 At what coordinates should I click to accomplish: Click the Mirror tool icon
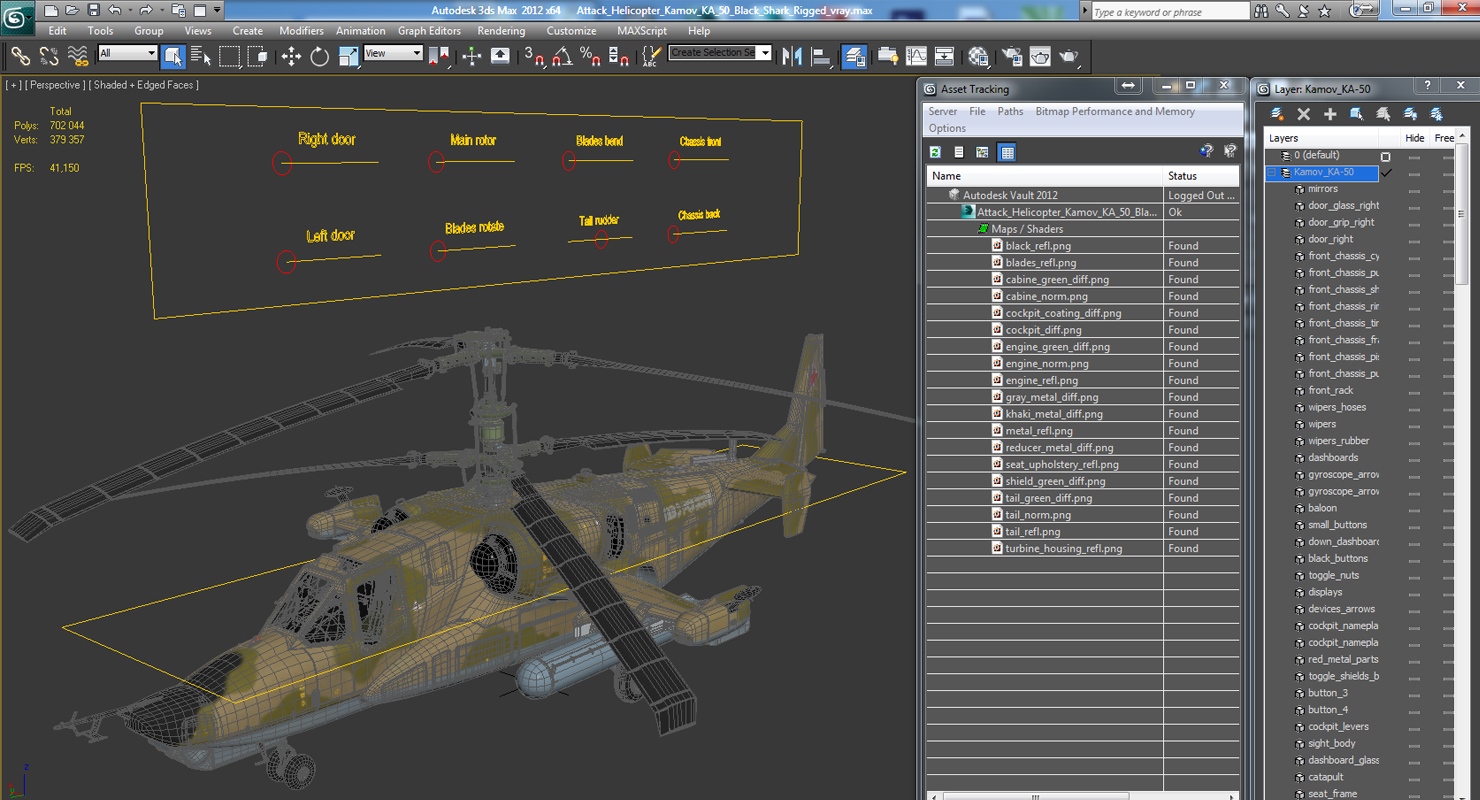[793, 57]
